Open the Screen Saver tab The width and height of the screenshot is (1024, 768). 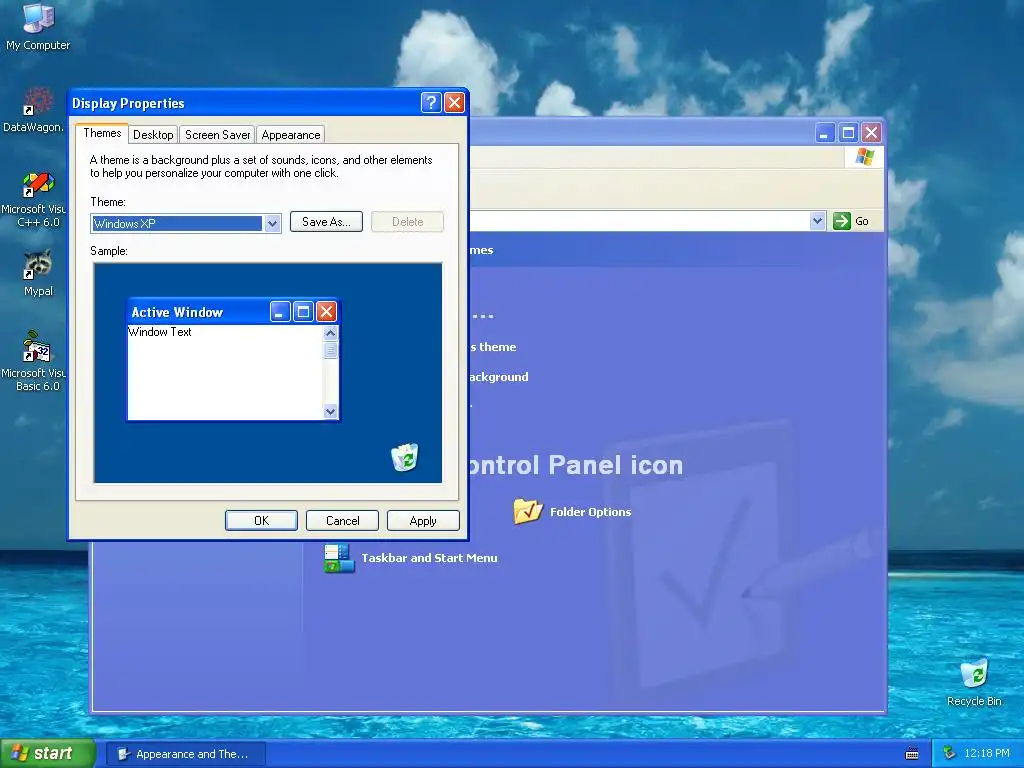[217, 135]
